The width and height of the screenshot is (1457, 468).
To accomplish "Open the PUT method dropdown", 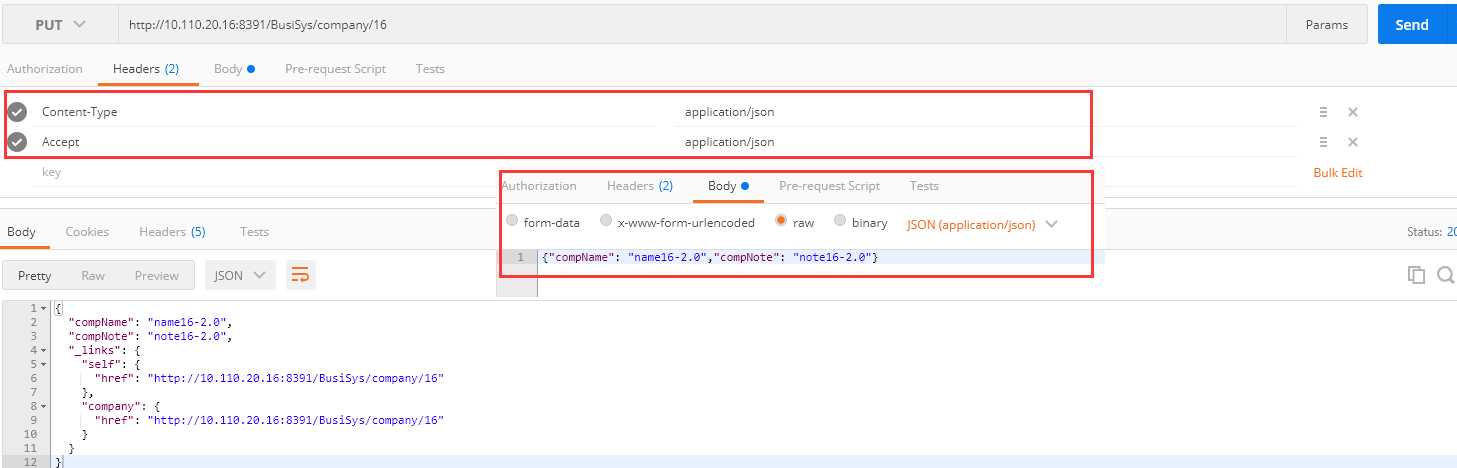I will coord(59,25).
